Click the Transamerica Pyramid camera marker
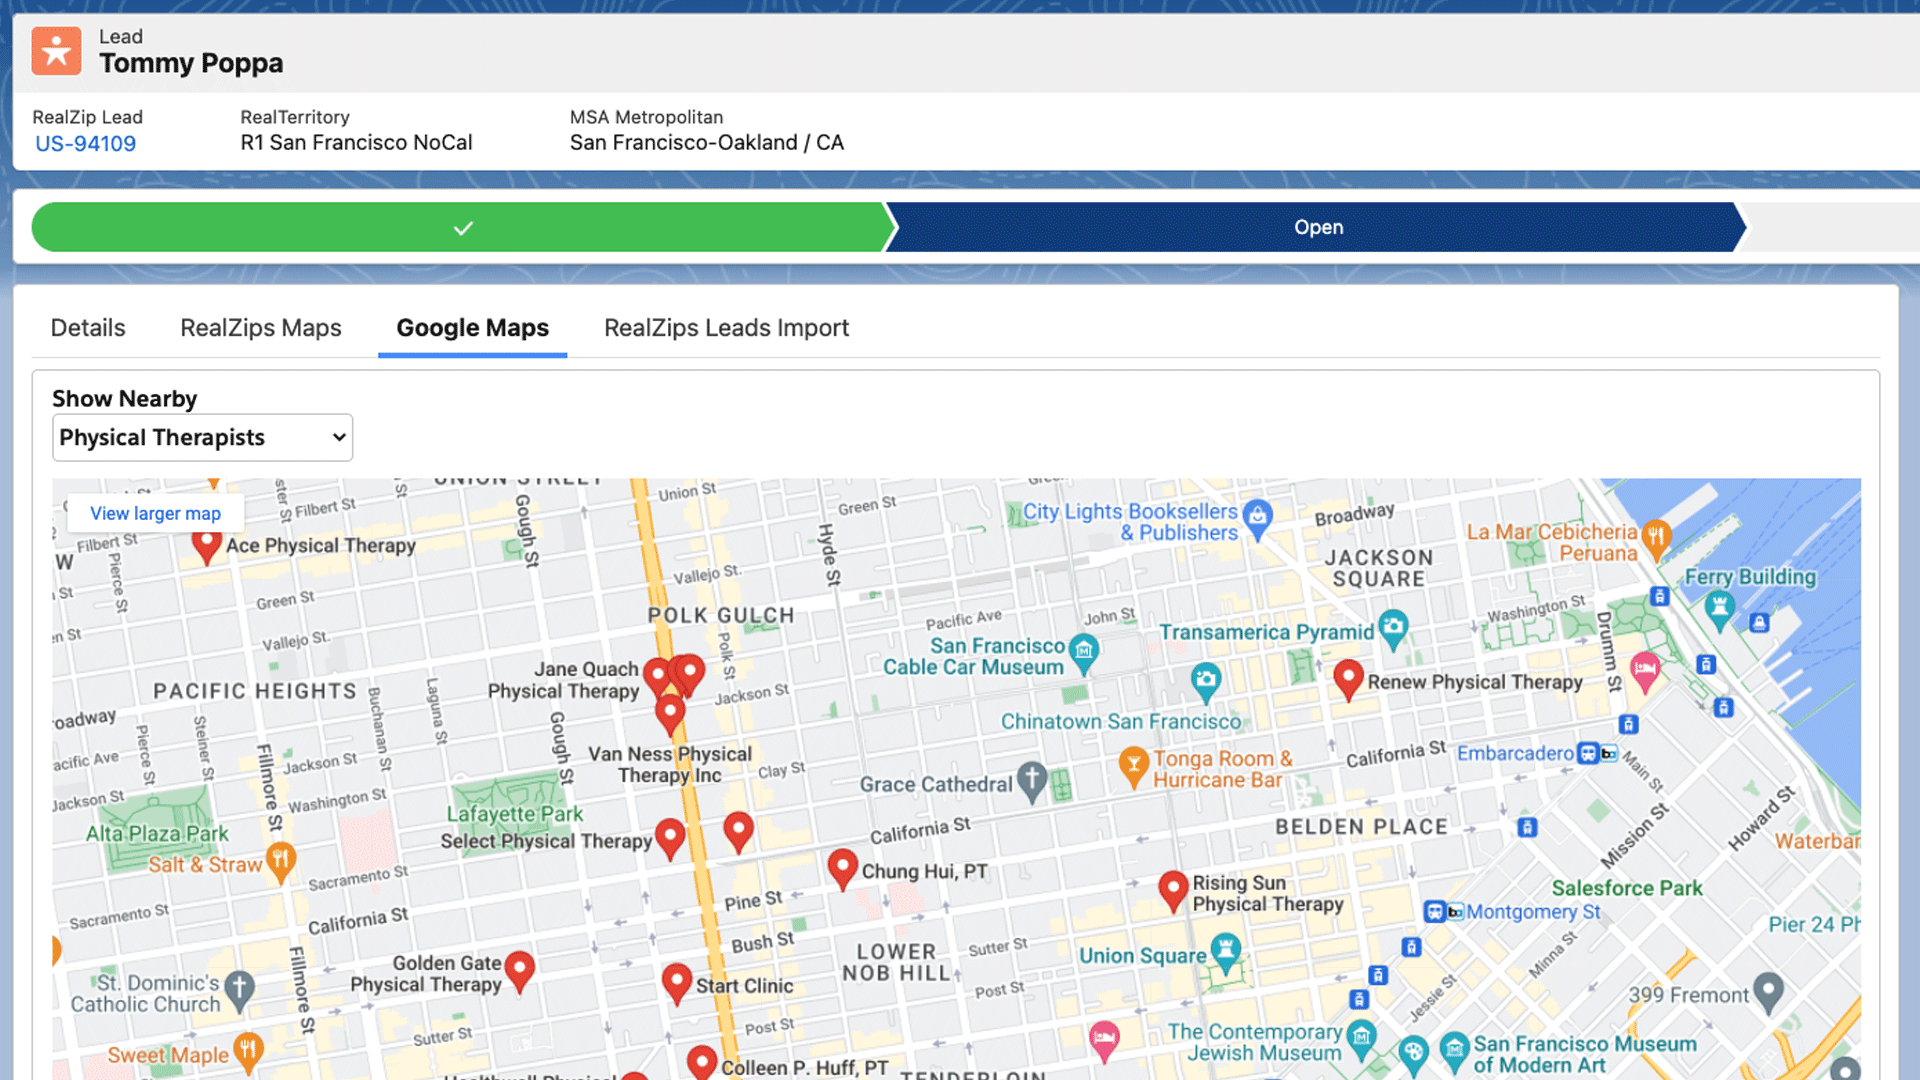This screenshot has height=1080, width=1920. click(1393, 628)
